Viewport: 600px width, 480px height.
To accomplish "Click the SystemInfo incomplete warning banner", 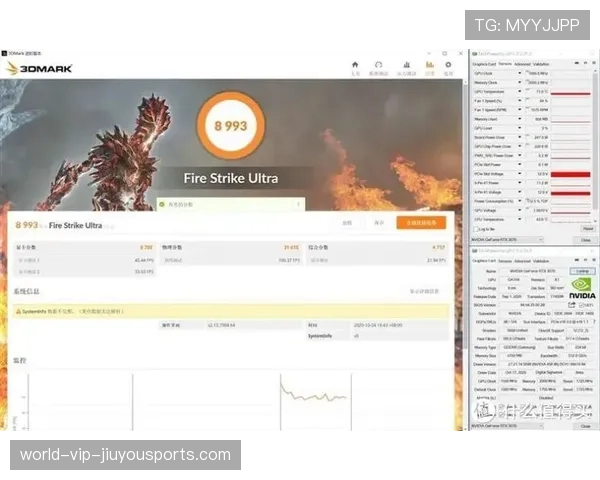I will click(231, 312).
